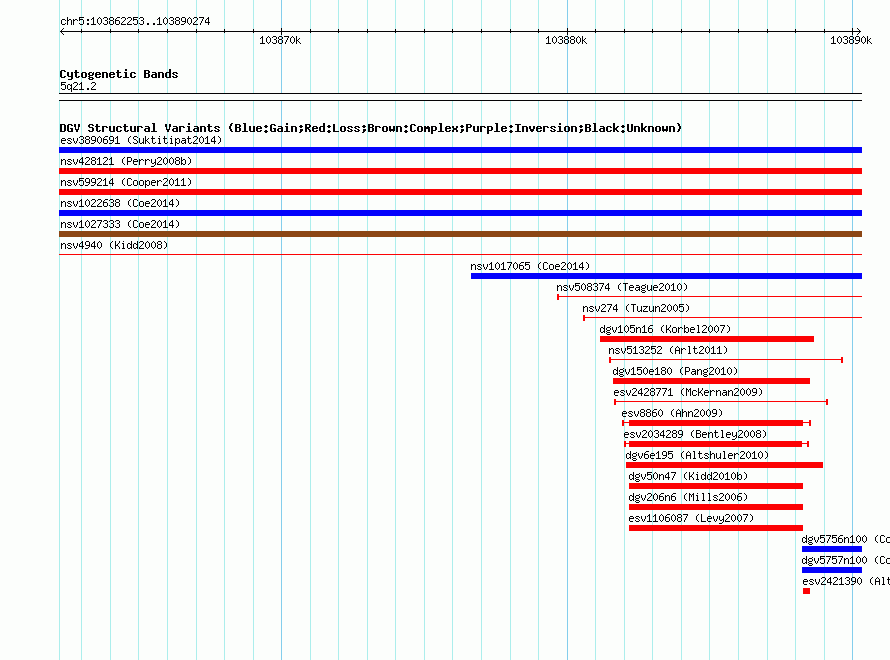Open esv8860 (Ahn2009) variant label

click(673, 413)
